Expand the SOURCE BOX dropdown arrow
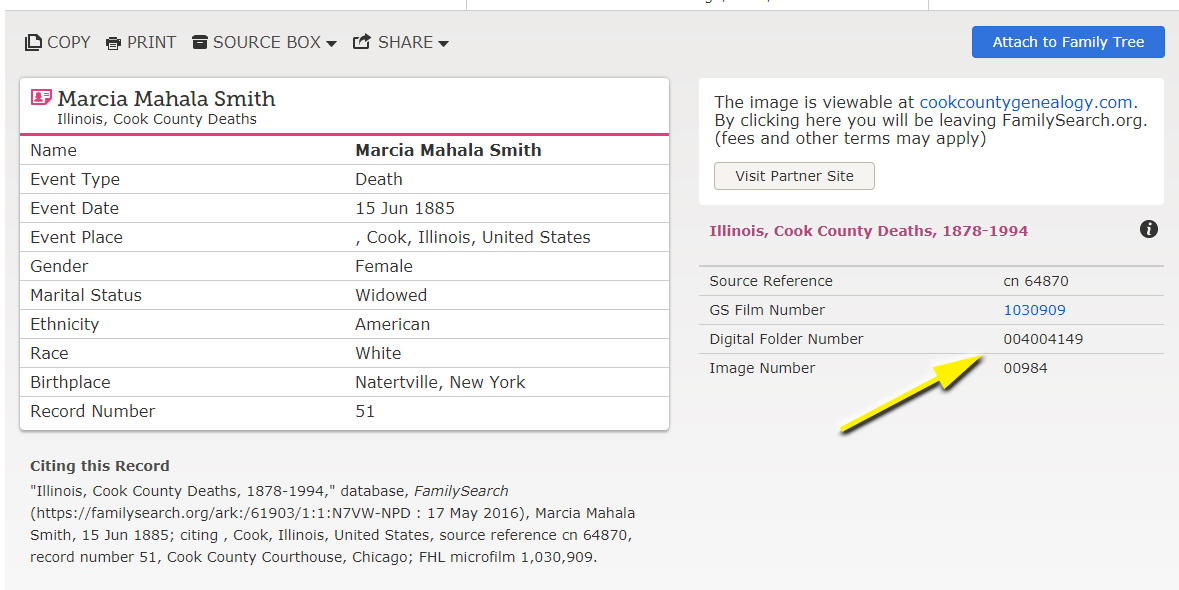Image resolution: width=1179 pixels, height=590 pixels. (331, 44)
